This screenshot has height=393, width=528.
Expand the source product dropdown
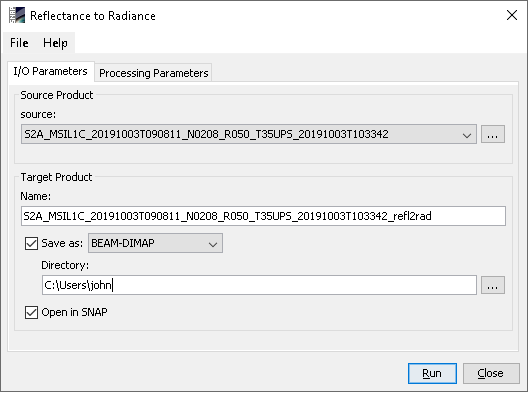[x=249, y=134]
